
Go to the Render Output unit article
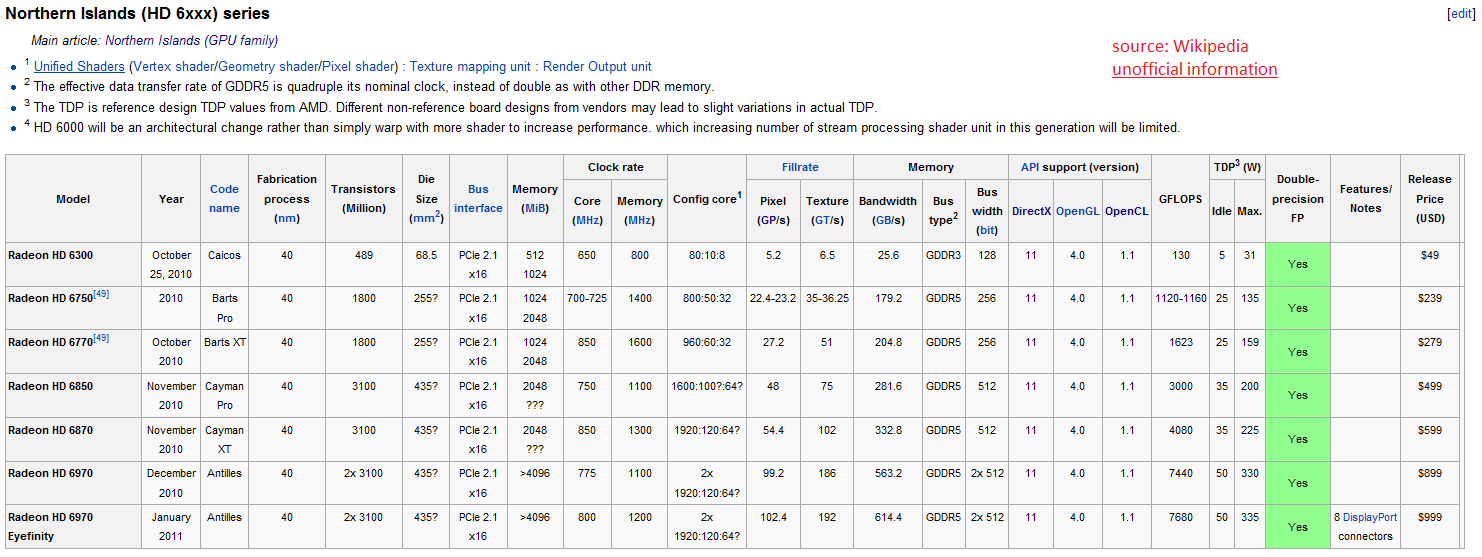tap(597, 67)
